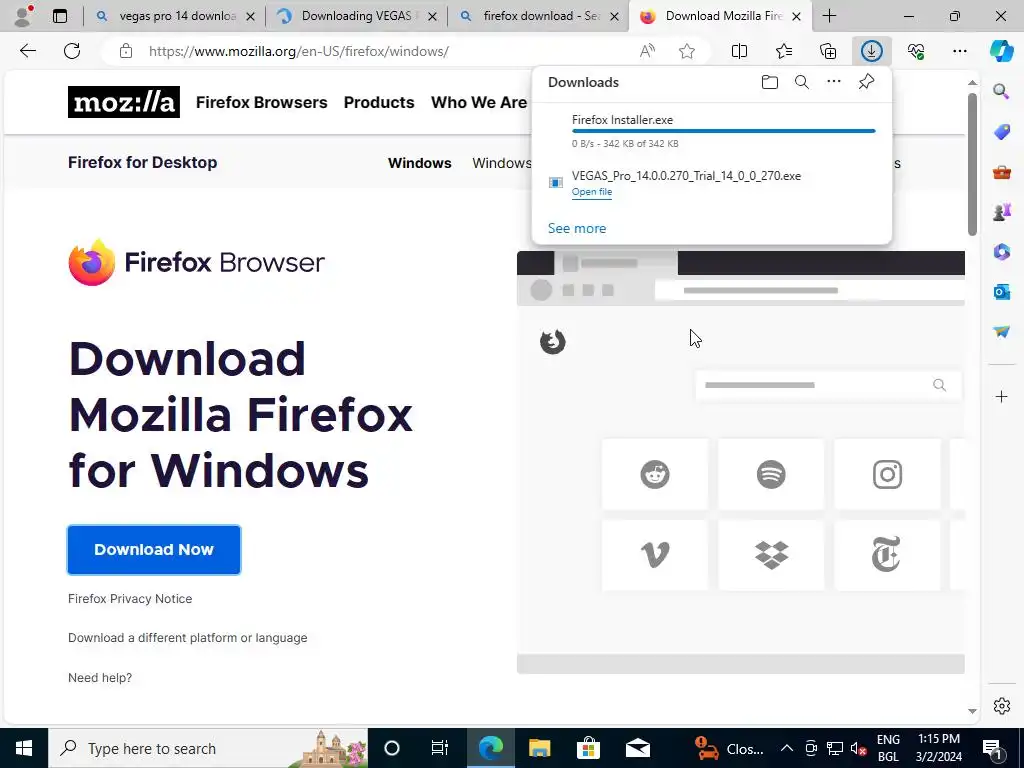Open sidebar Tools briefcase icon
The width and height of the screenshot is (1024, 768).
tap(1001, 172)
